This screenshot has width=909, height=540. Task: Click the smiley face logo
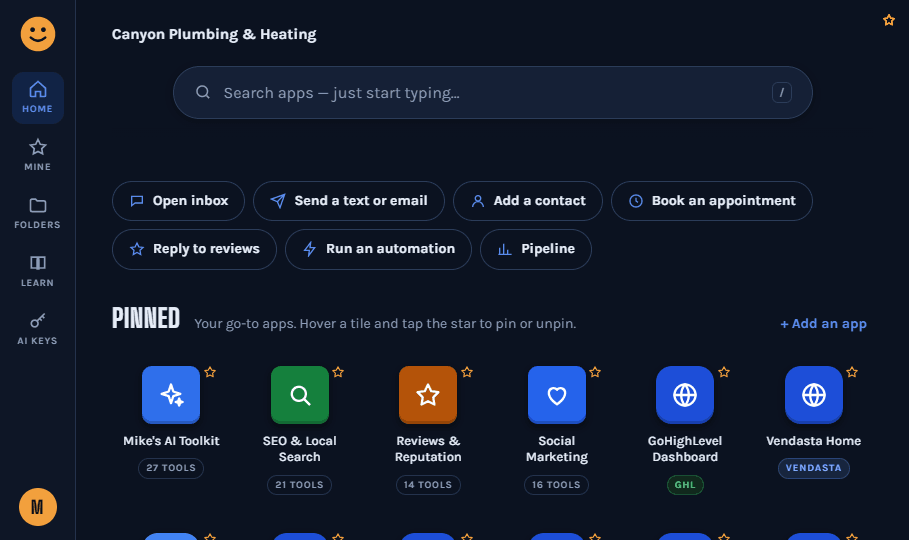pyautogui.click(x=38, y=34)
